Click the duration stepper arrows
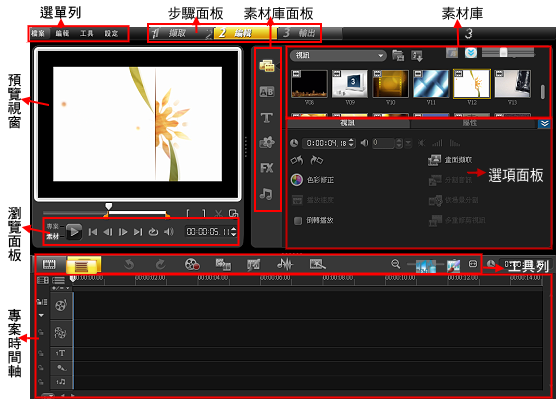This screenshot has width=556, height=399. (351, 143)
